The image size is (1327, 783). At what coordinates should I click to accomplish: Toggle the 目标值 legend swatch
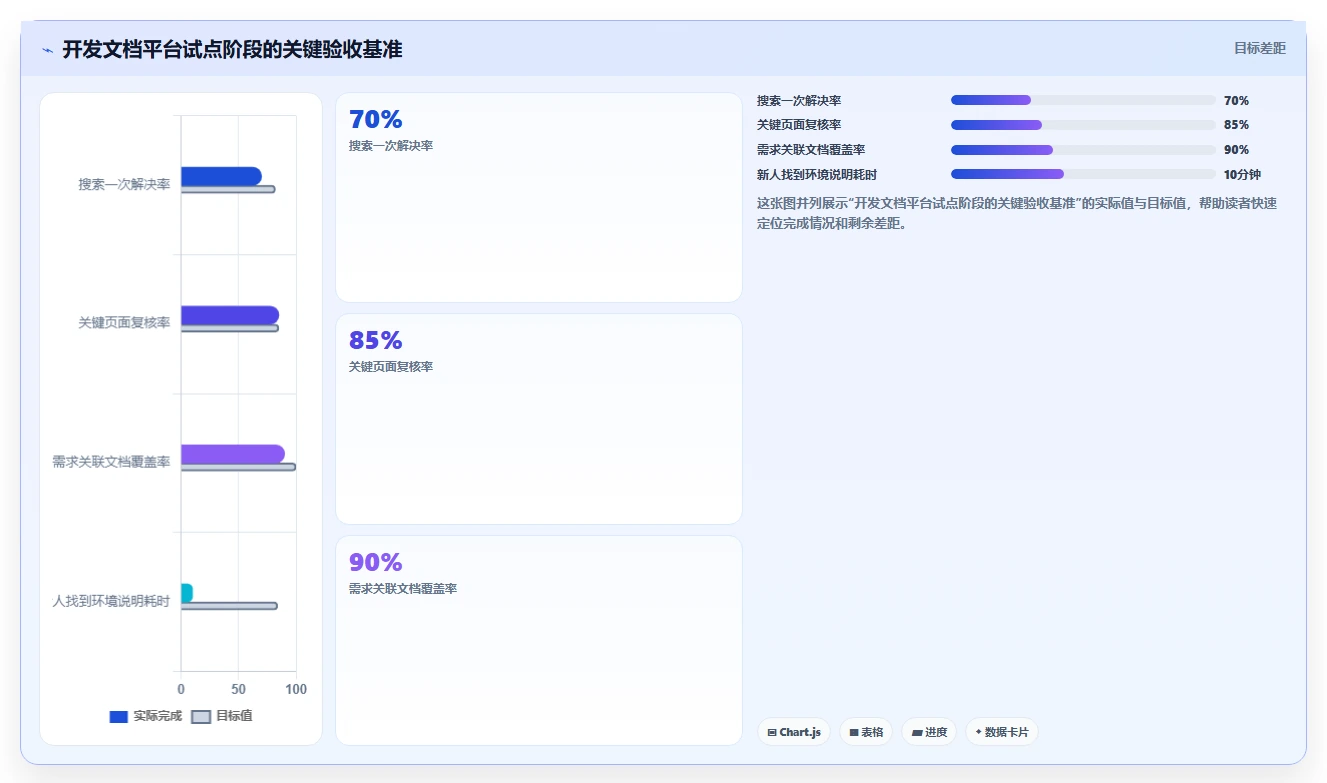[201, 716]
